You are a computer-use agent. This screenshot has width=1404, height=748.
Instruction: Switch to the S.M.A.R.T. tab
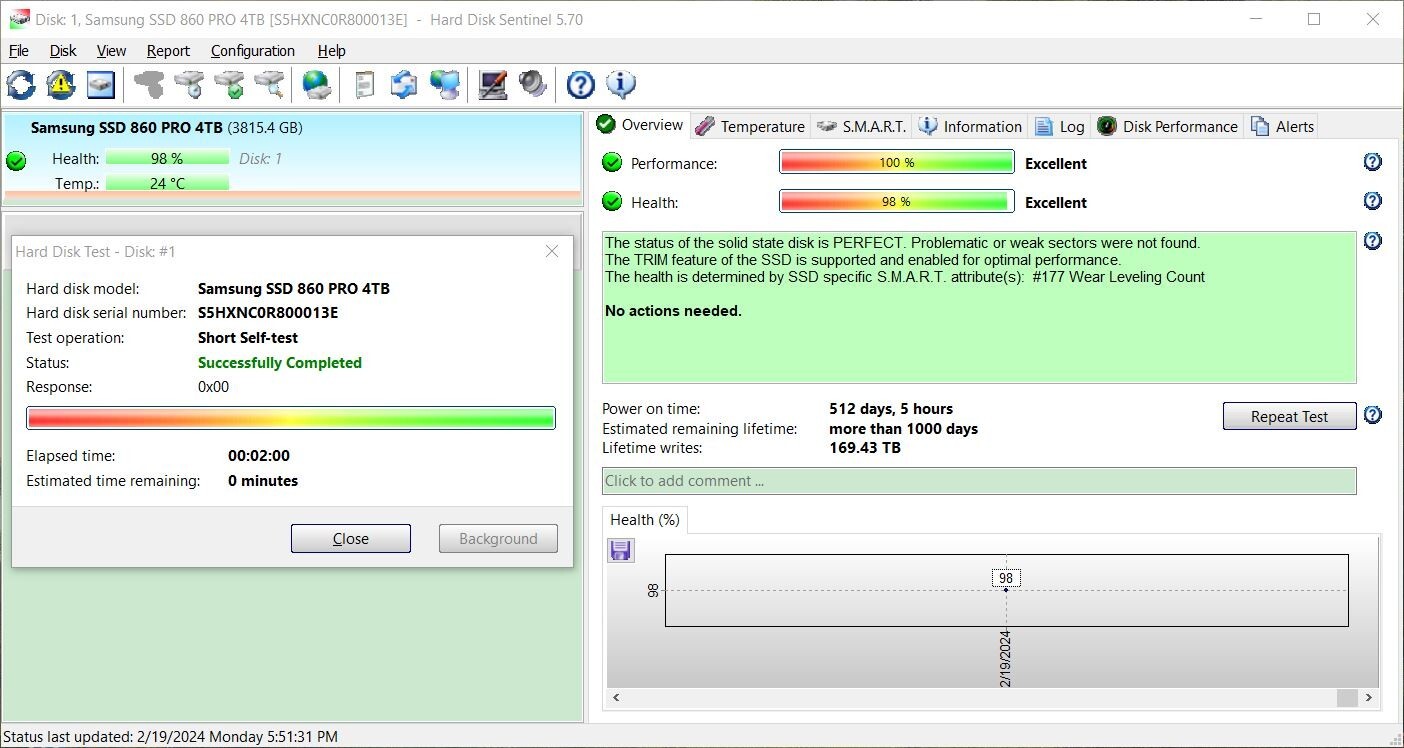862,126
